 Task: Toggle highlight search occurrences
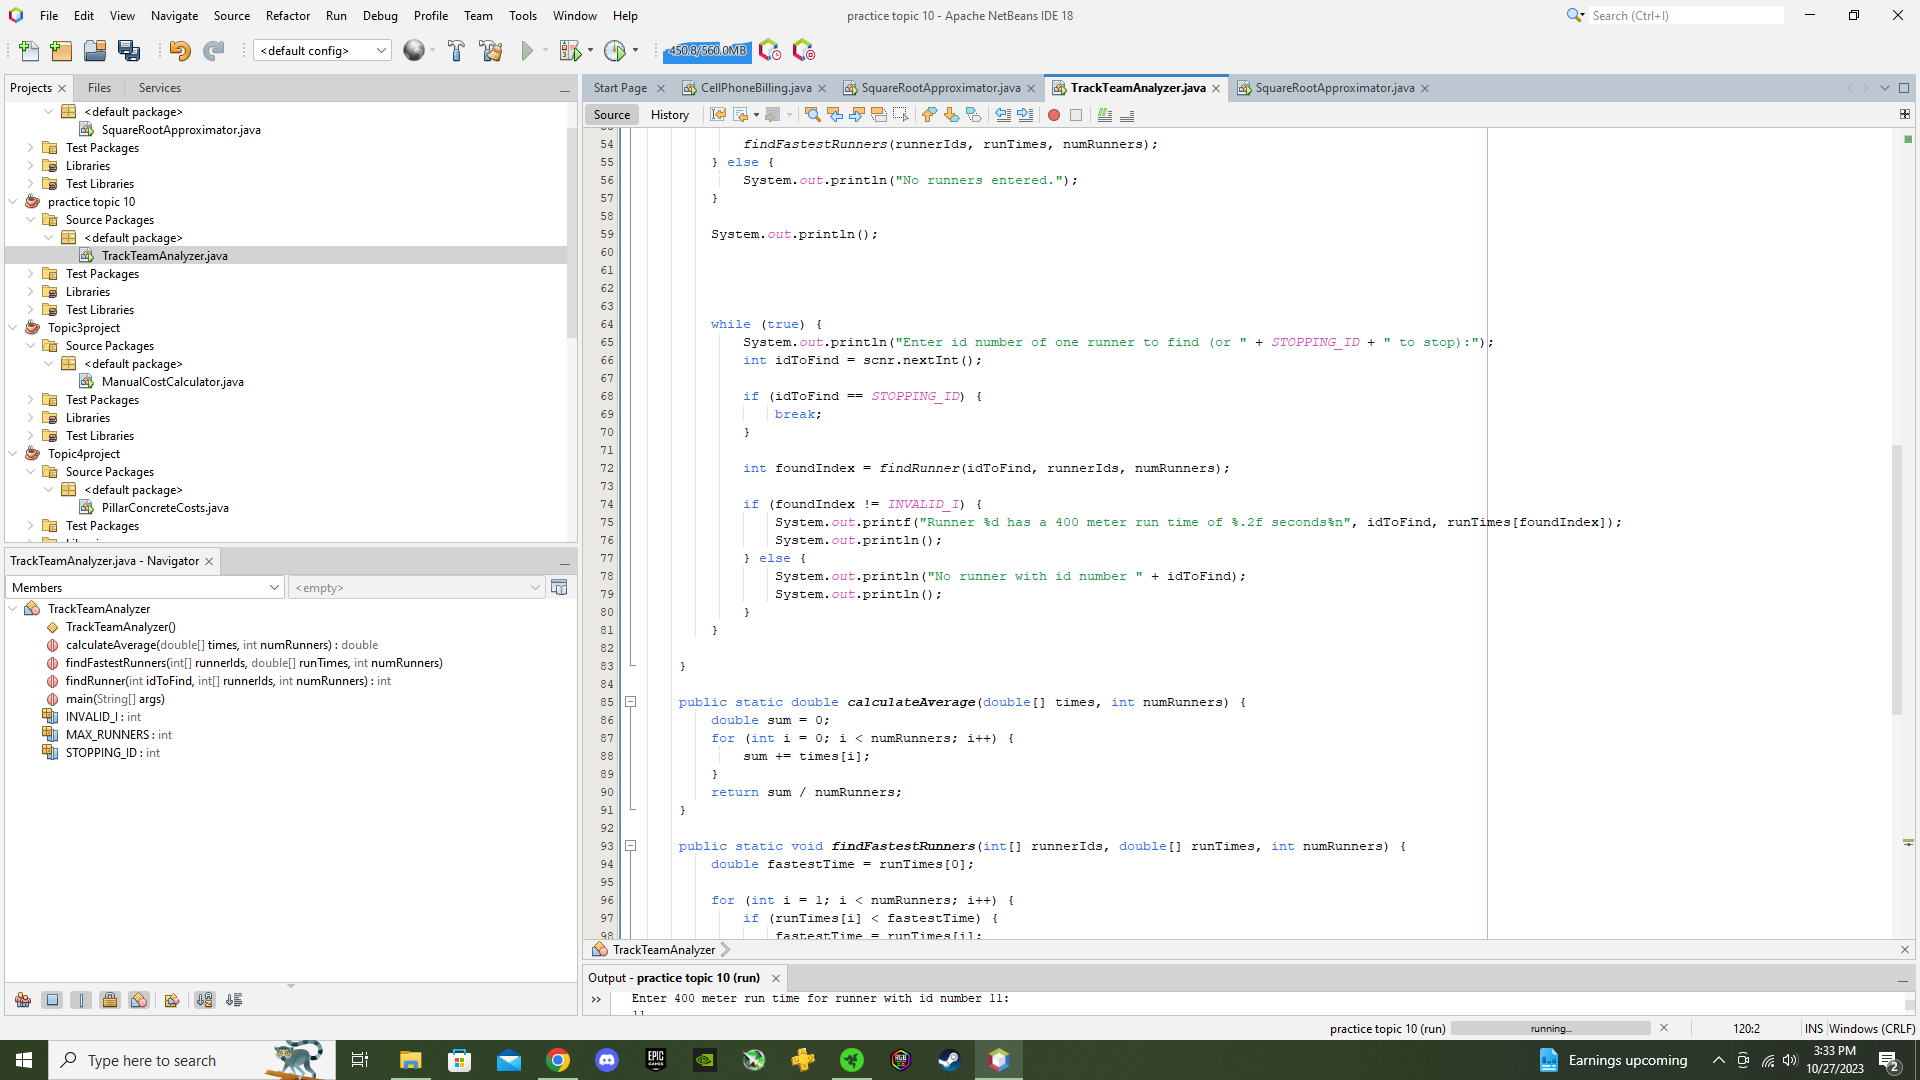(879, 115)
